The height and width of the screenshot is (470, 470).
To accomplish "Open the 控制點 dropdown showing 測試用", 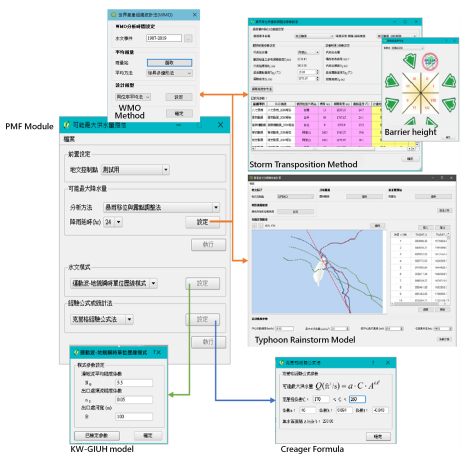I will click(135, 170).
